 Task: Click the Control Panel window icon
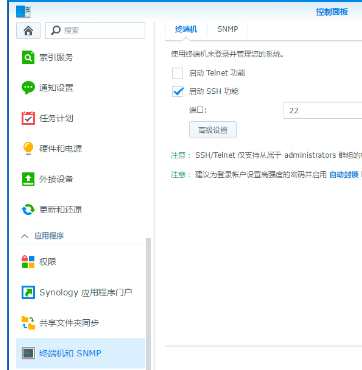point(23,12)
